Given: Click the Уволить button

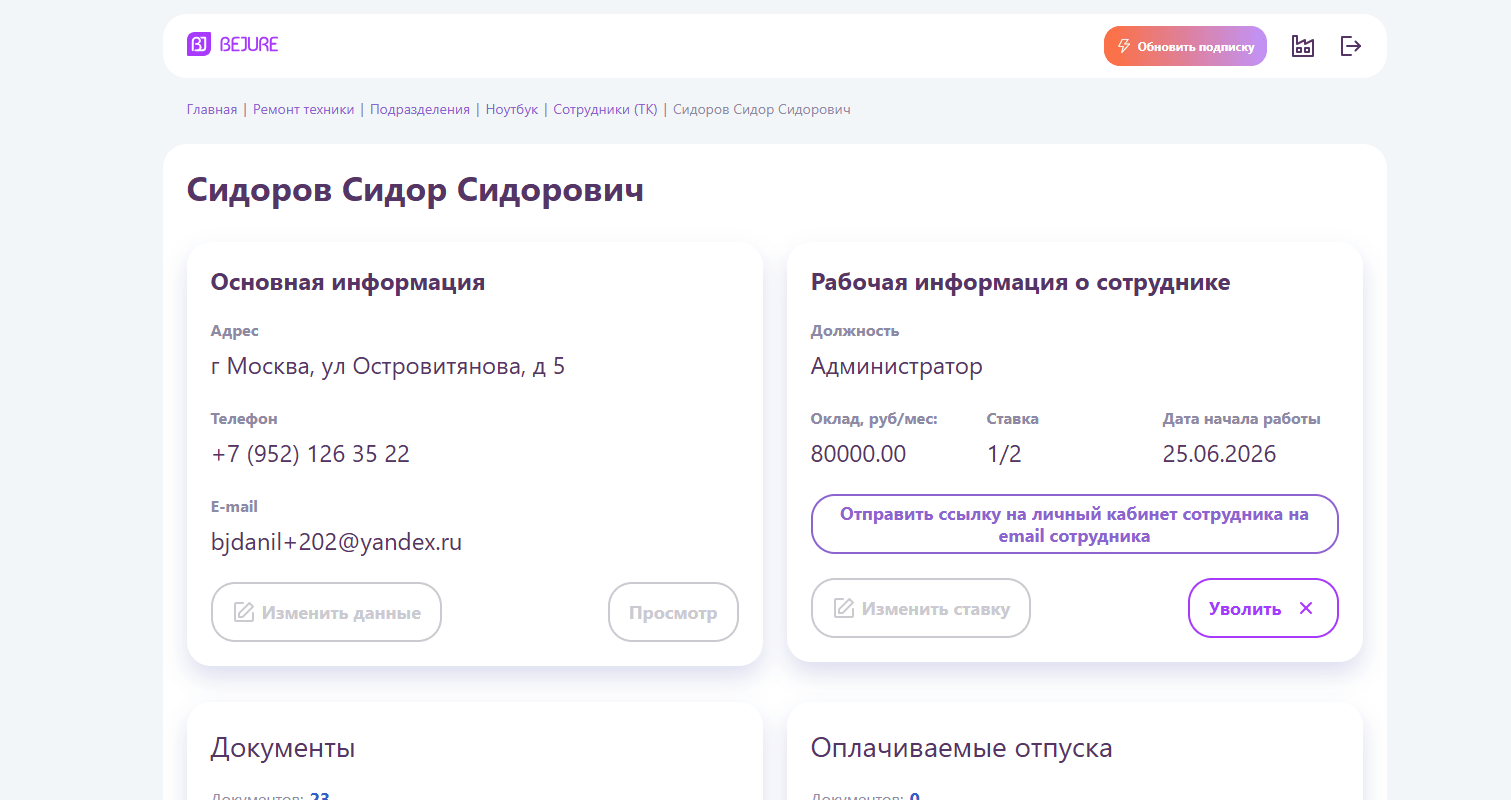Looking at the screenshot, I should pos(1263,608).
